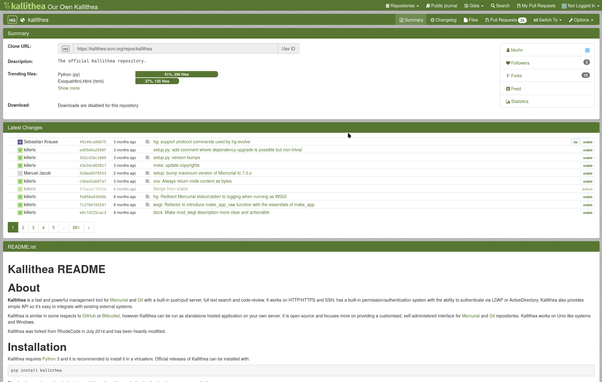Open the Gists dropdown menu

pos(474,6)
